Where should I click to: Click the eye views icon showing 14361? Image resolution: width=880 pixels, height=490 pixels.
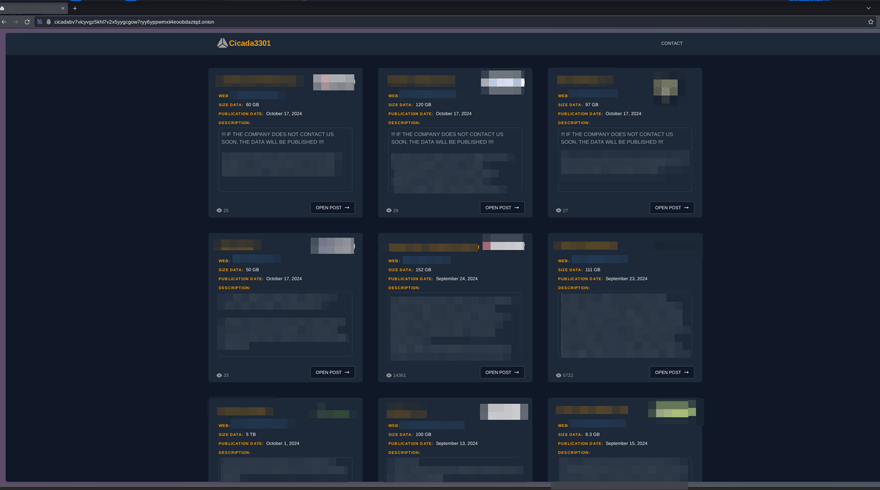pos(388,375)
